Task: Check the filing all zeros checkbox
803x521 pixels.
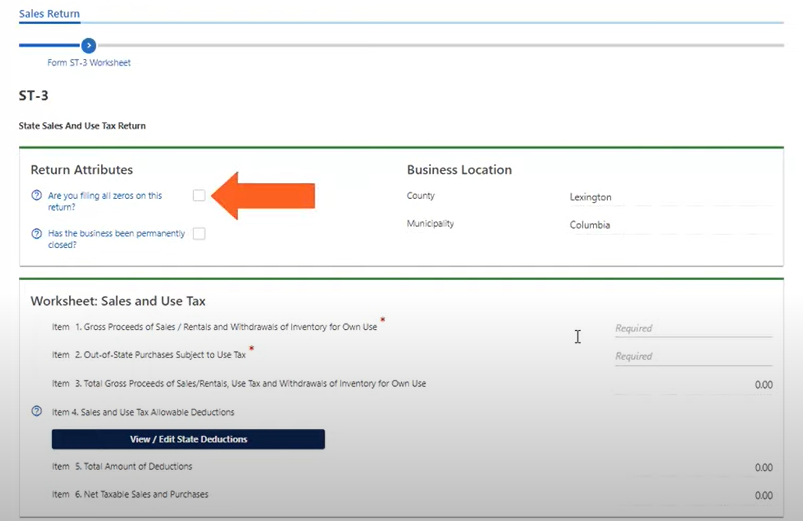Action: [x=199, y=195]
